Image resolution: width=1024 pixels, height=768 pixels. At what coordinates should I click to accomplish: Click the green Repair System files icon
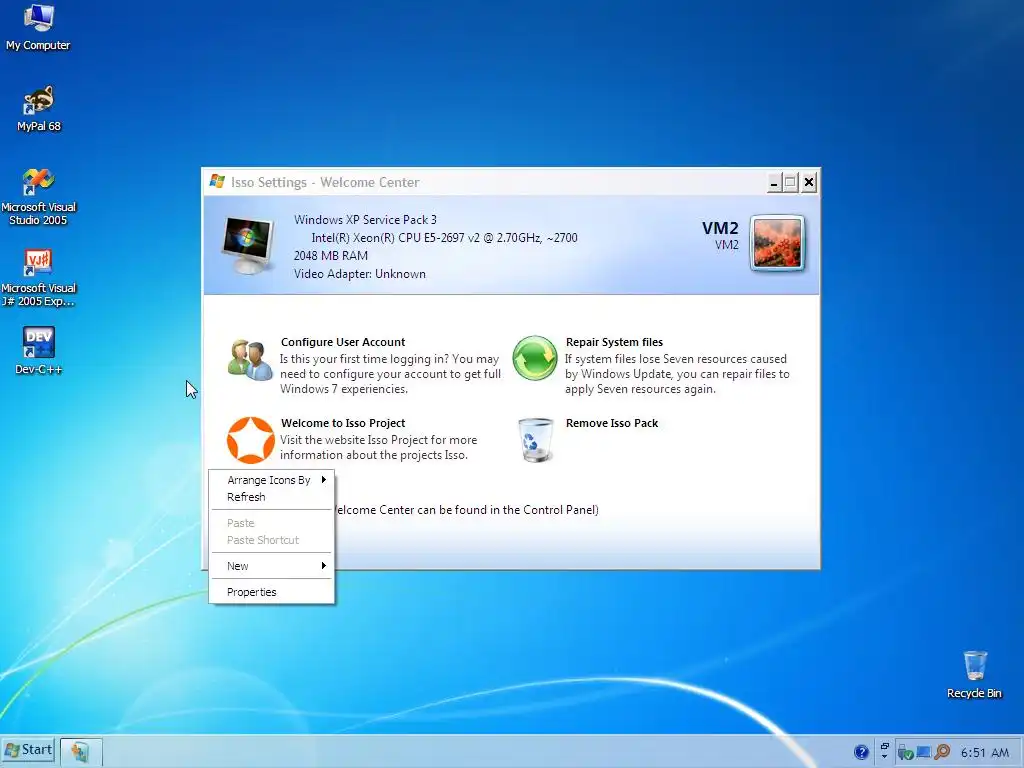[535, 358]
